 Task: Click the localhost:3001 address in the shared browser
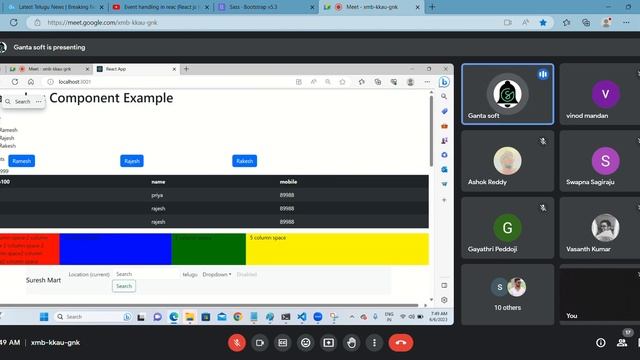[75, 82]
